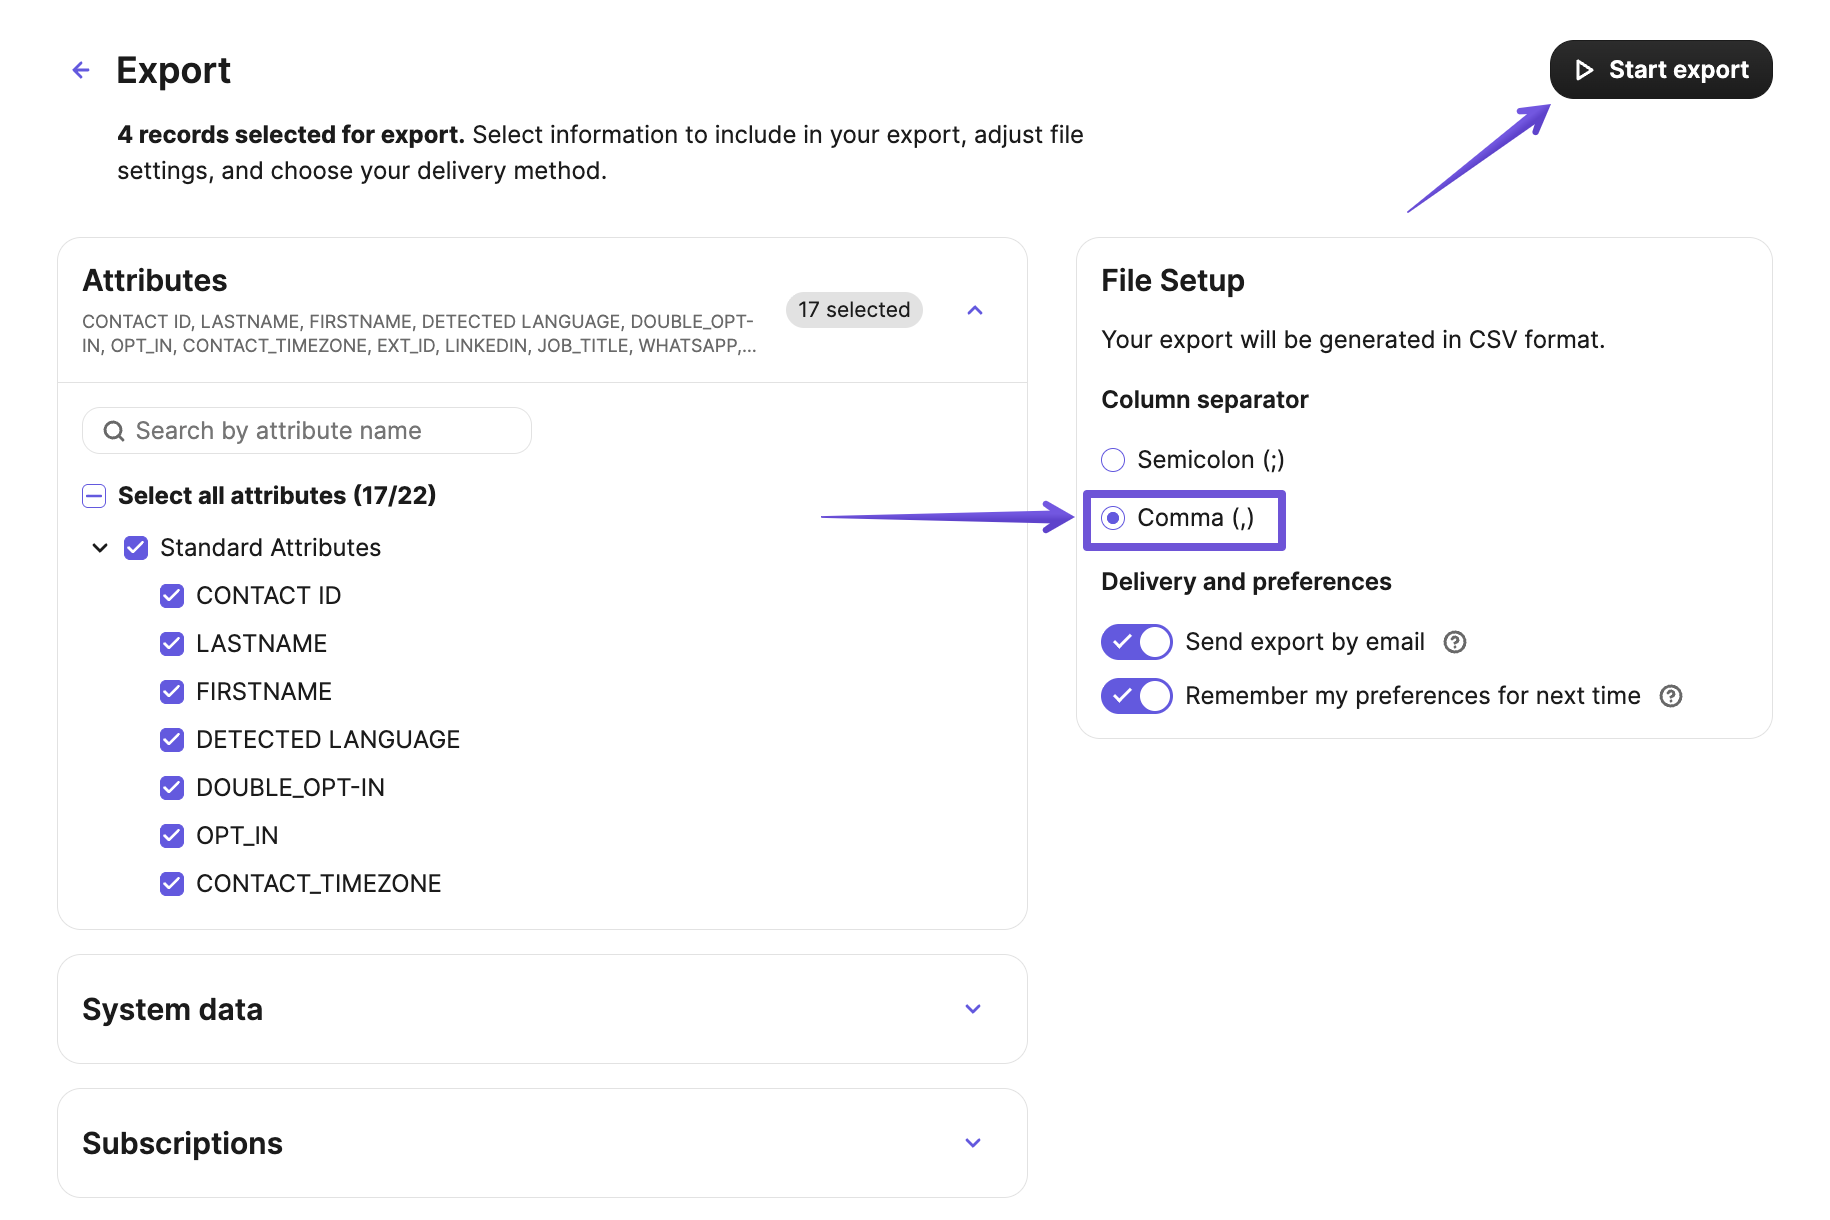Select the Semicolon (;) separator
This screenshot has width=1830, height=1220.
[x=1113, y=460]
